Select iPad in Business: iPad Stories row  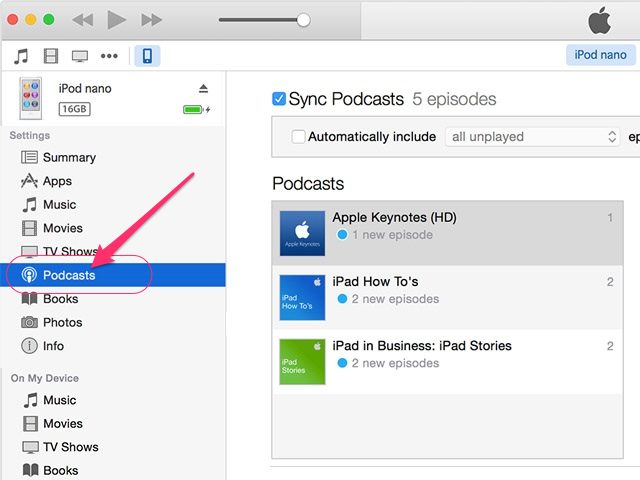coord(447,362)
